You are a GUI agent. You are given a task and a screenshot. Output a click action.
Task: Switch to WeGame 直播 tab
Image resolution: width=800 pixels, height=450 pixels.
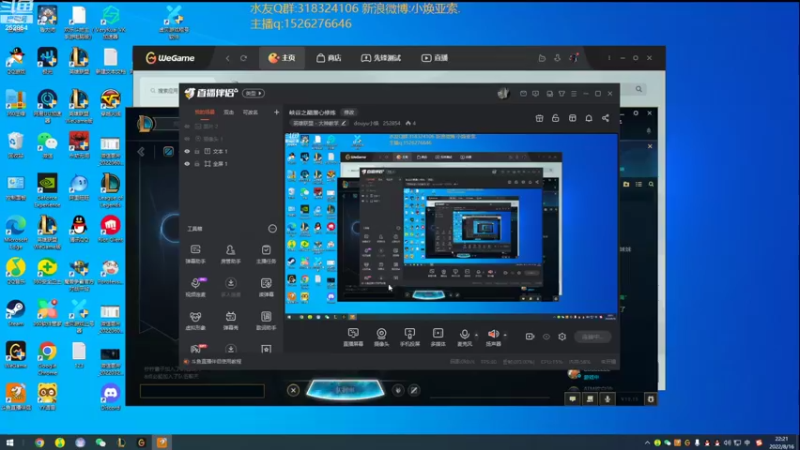(x=434, y=58)
